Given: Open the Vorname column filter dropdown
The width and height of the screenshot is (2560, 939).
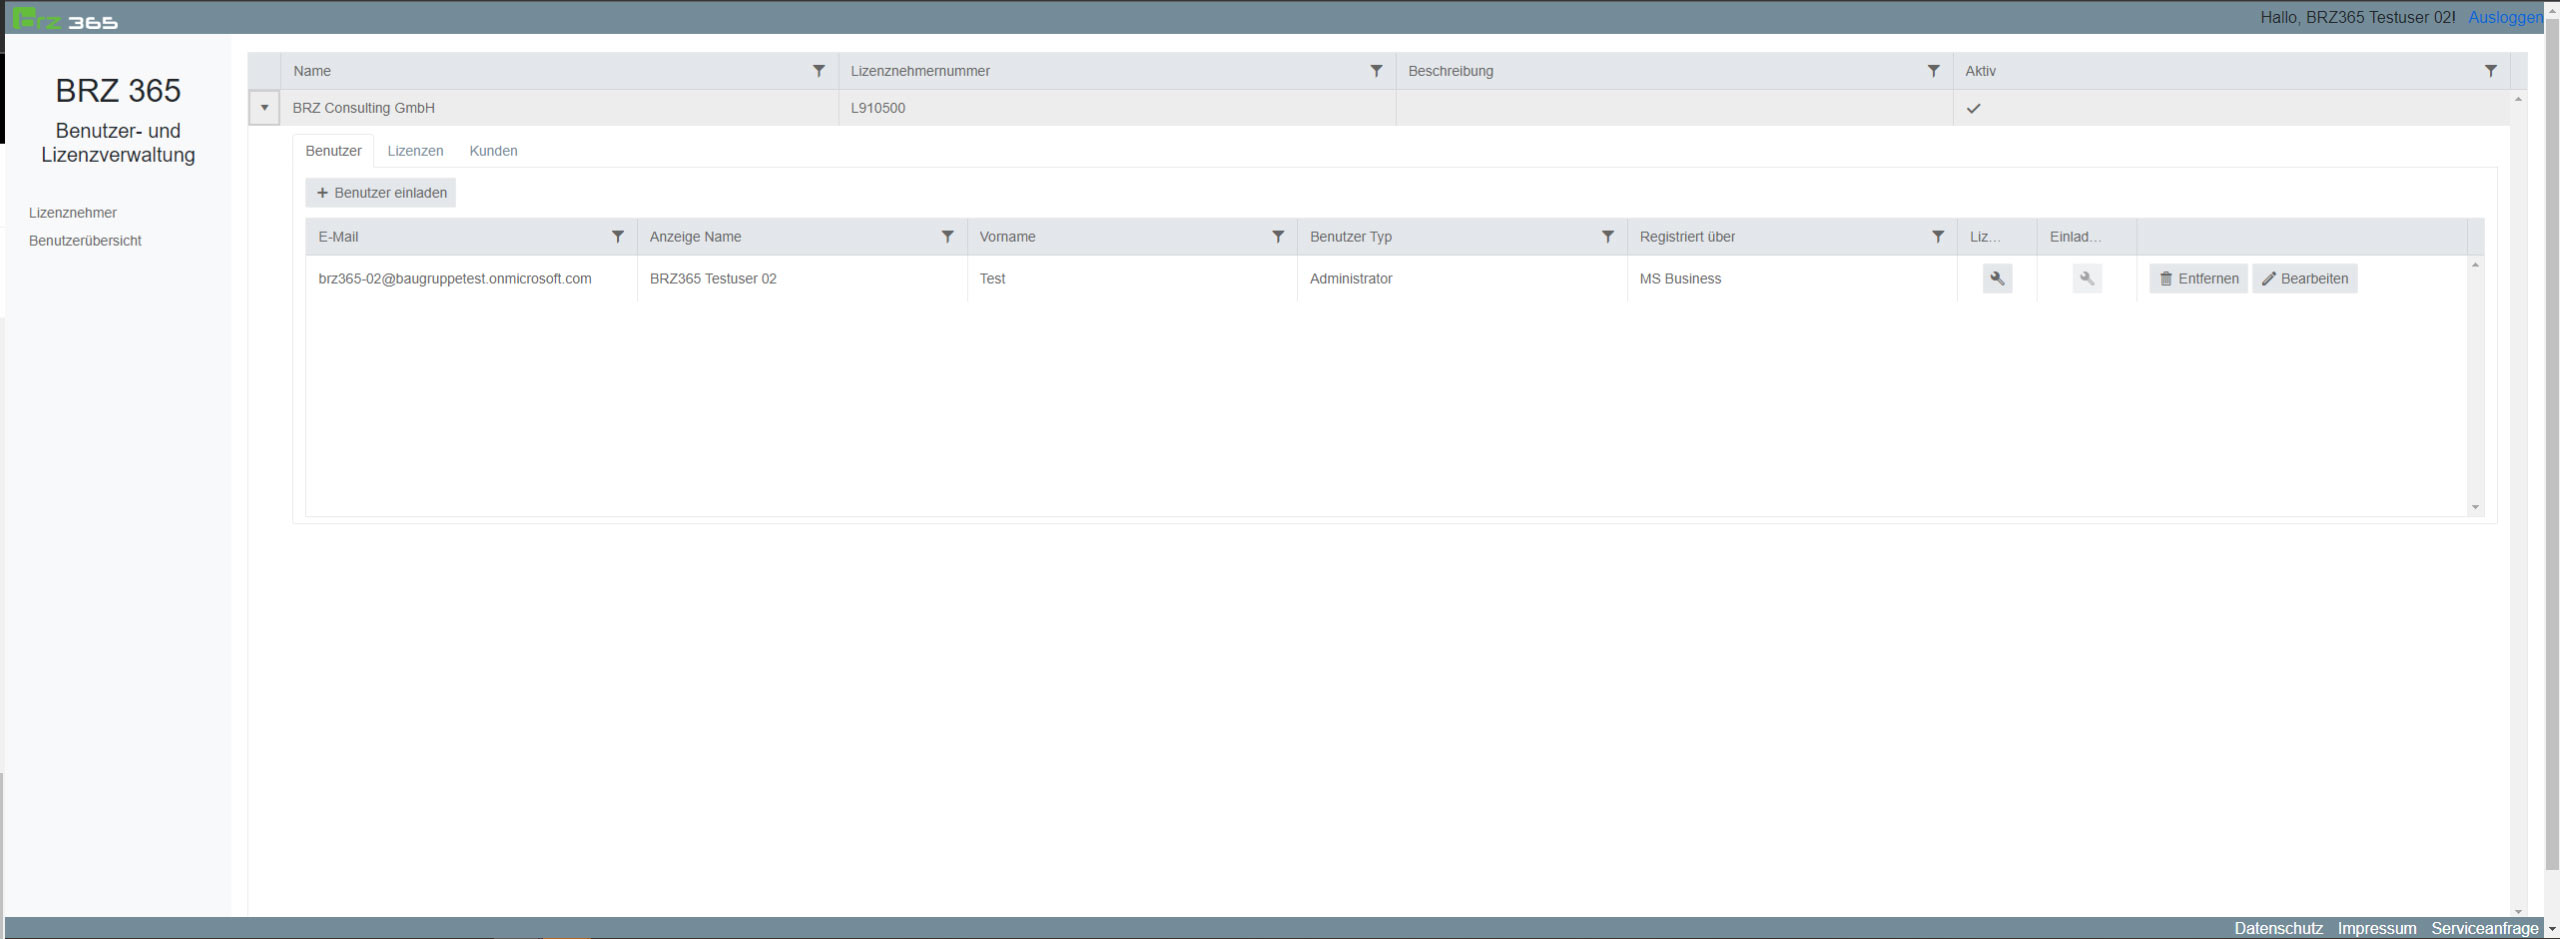Looking at the screenshot, I should point(1277,237).
